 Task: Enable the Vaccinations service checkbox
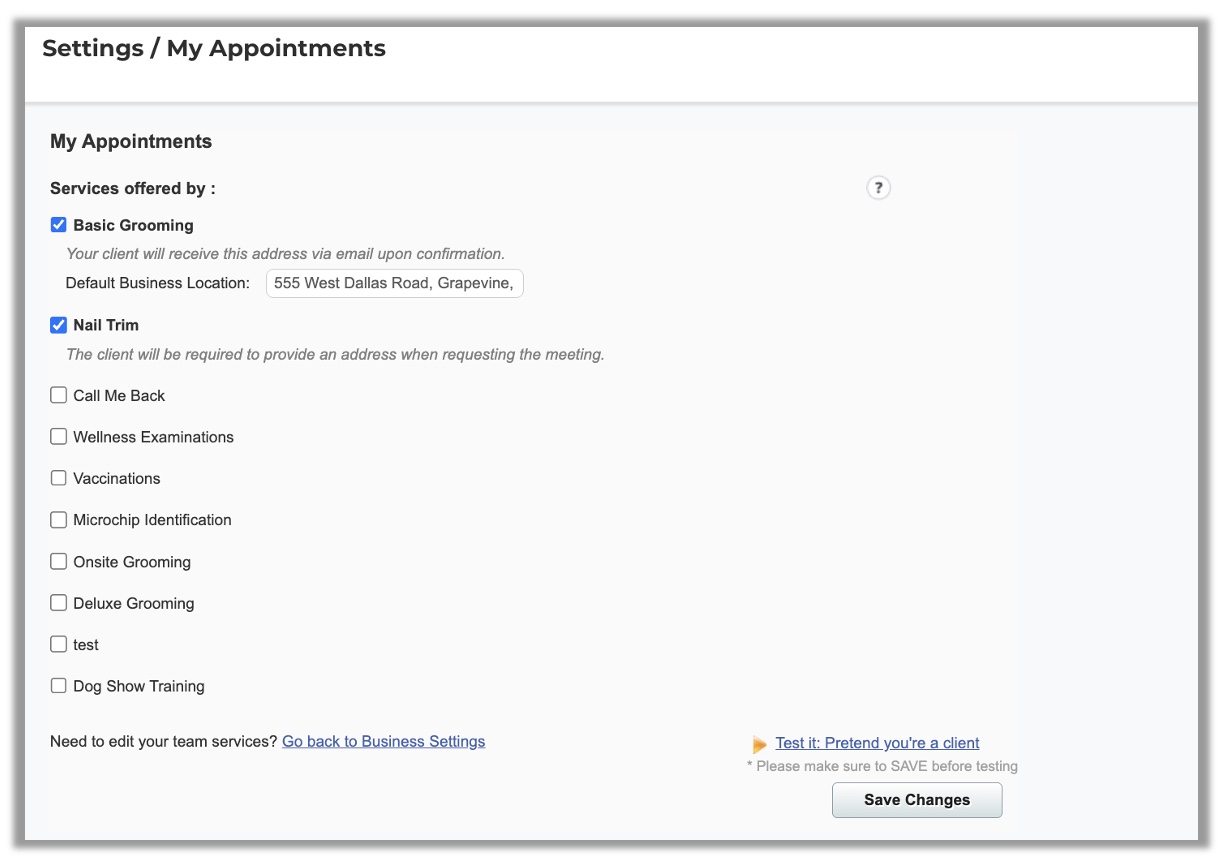[x=59, y=478]
